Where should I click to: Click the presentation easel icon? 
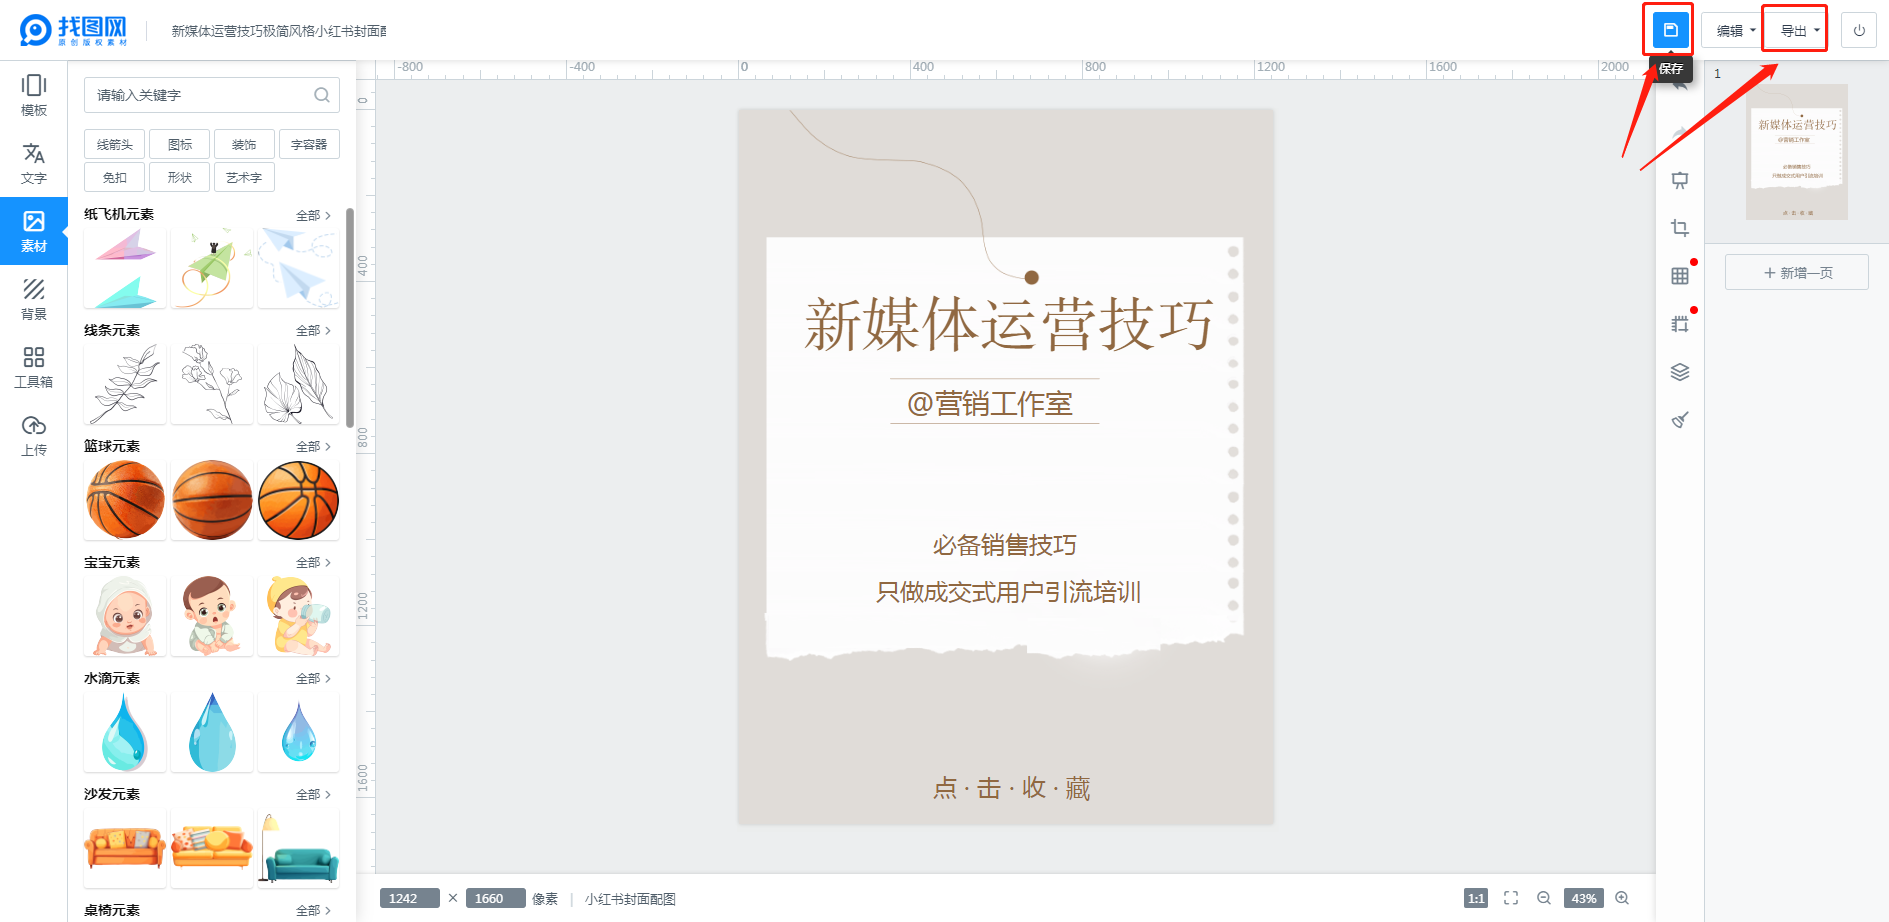1680,181
